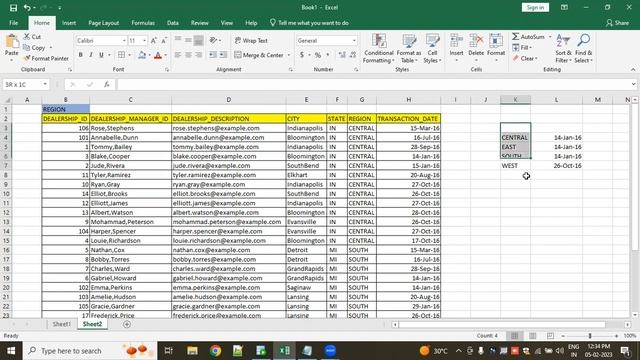Click Increase Decimal icon
640x360 pixels.
[x=342, y=55]
